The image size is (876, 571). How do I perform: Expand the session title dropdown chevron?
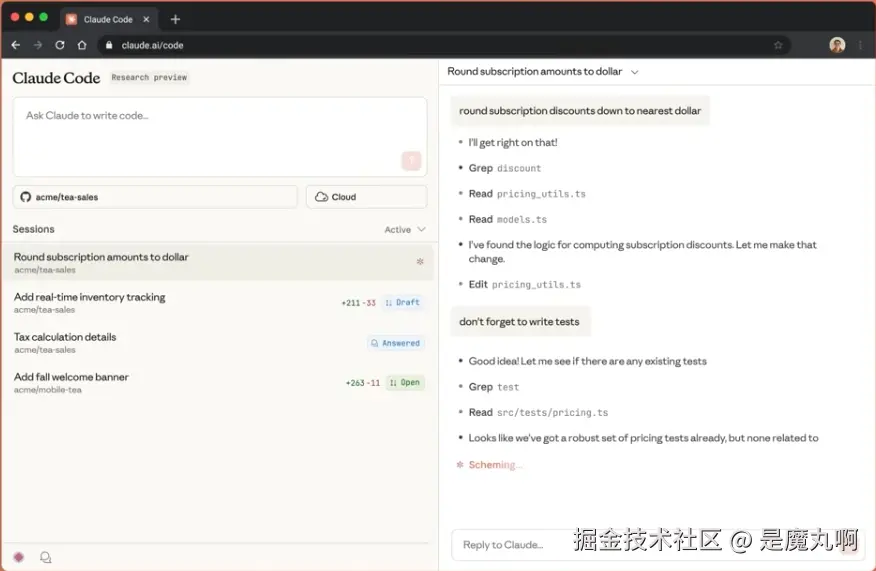click(635, 72)
